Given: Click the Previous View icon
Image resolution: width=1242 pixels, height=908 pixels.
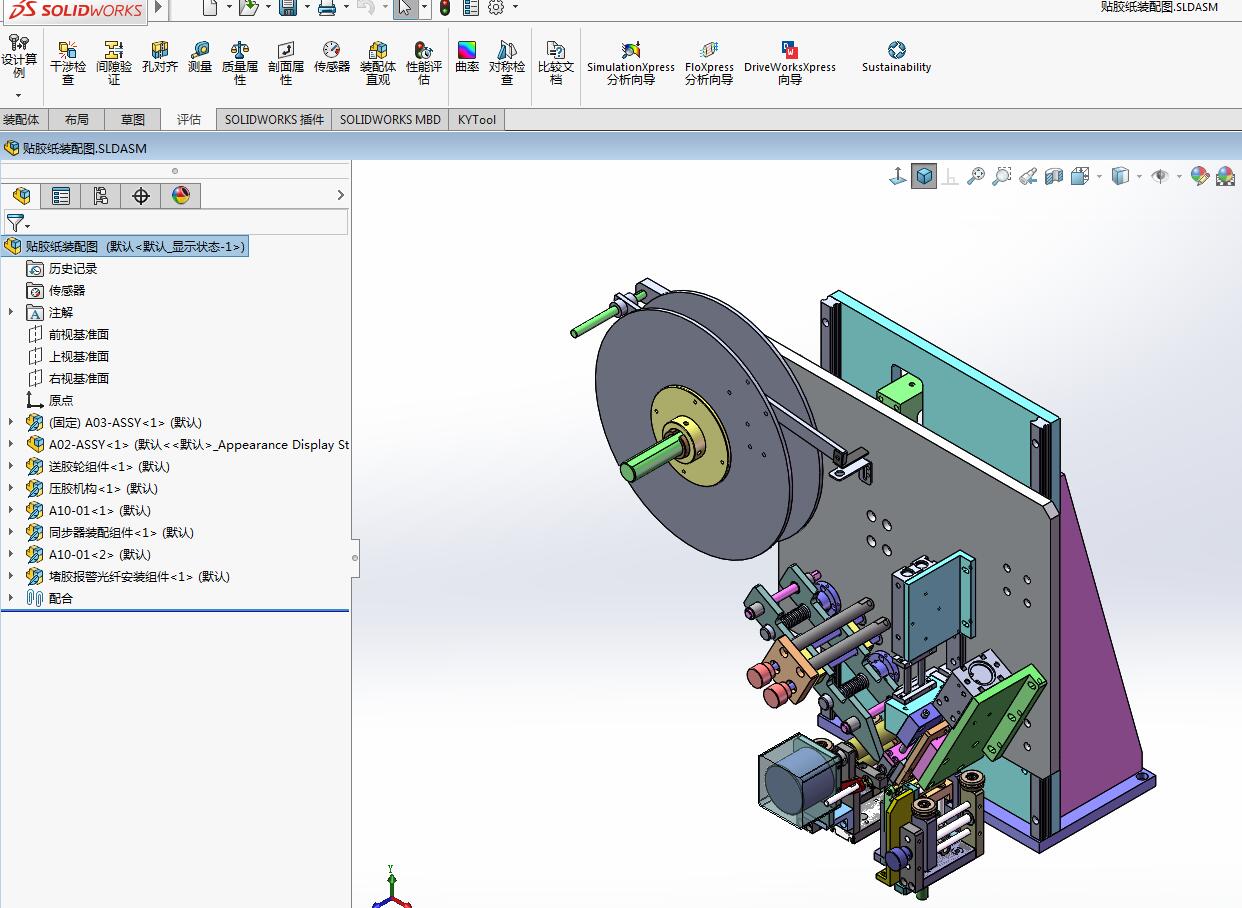Looking at the screenshot, I should (1028, 177).
